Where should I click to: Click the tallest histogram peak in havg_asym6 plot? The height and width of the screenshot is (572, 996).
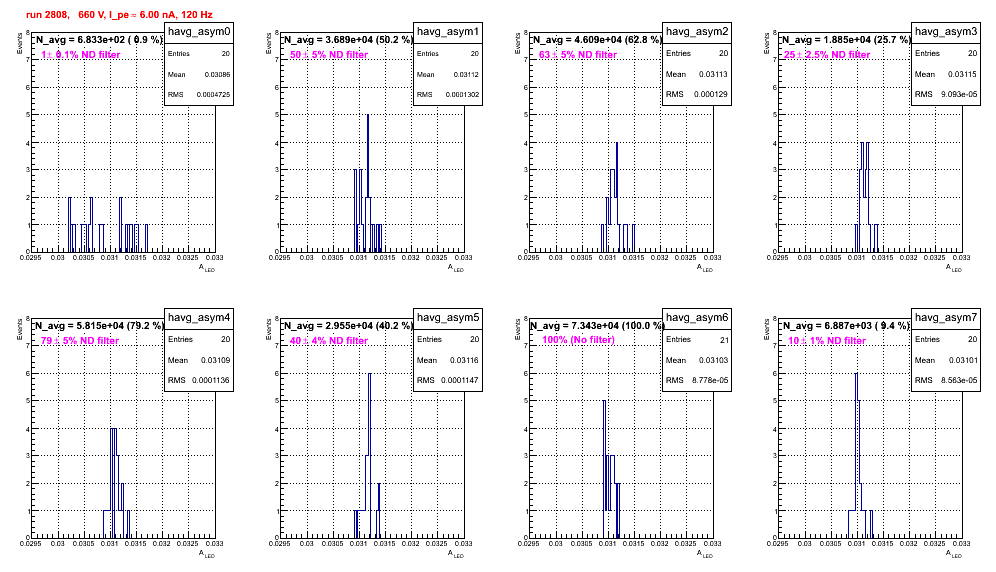(x=605, y=469)
